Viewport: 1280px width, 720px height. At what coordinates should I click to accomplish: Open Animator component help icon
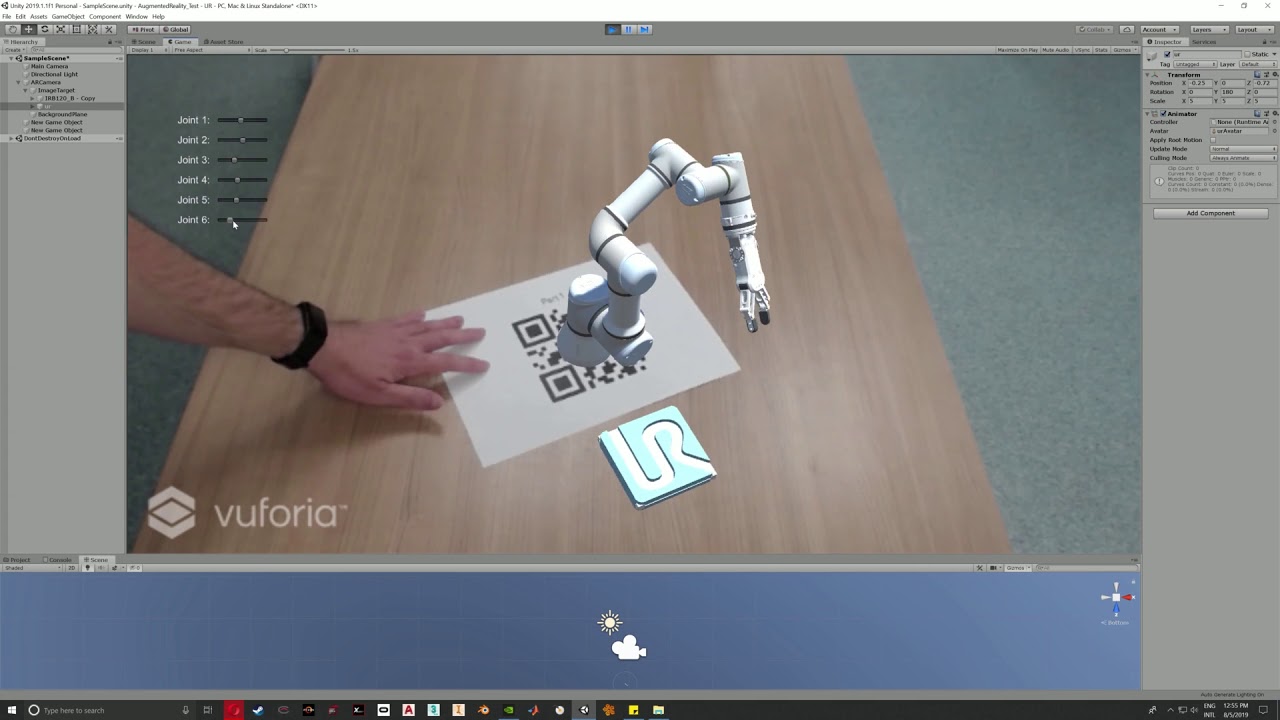pos(1257,114)
